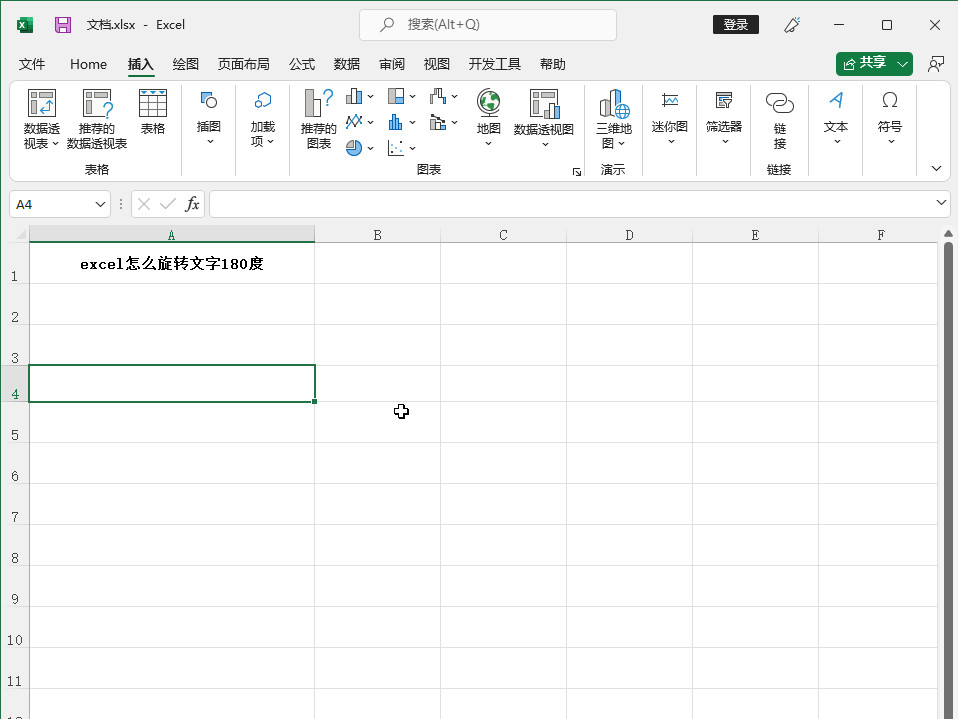The height and width of the screenshot is (719, 958).
Task: Switch to the Developer (开发工具) tab
Action: (495, 64)
